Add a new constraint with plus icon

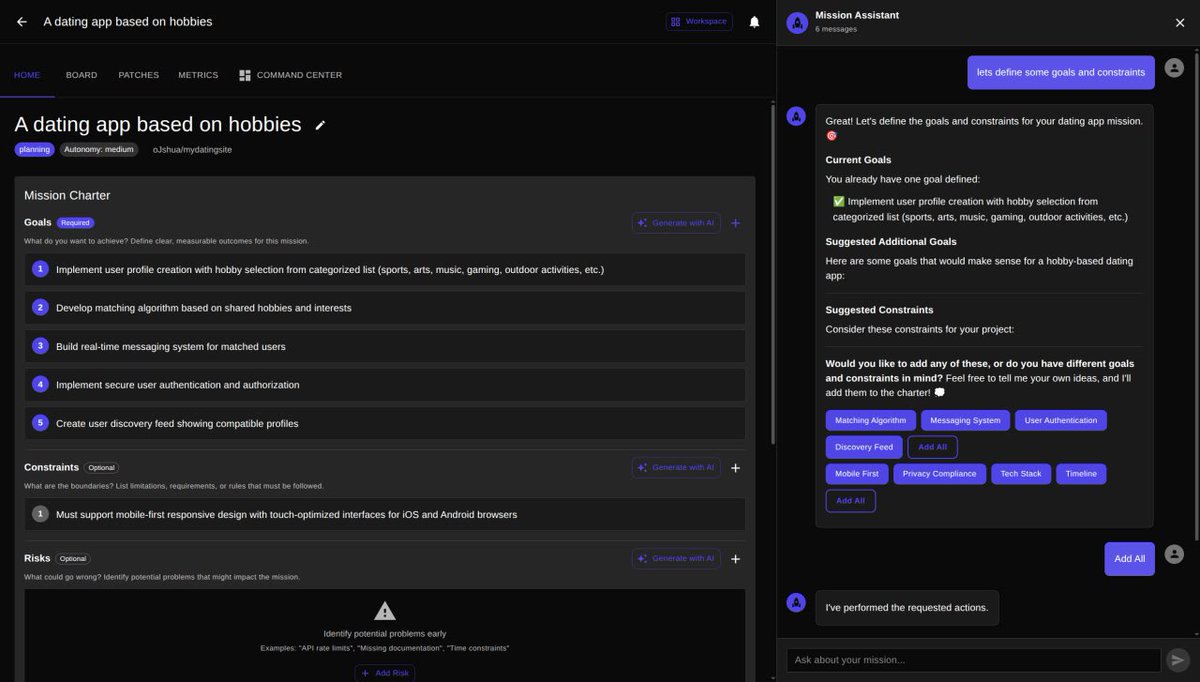(736, 467)
